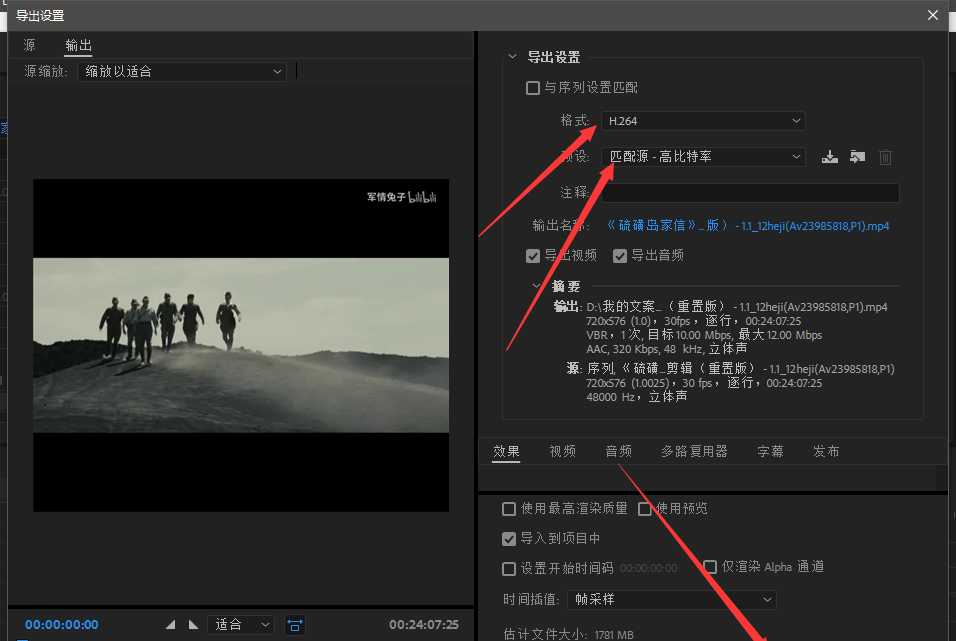Toggle the aspect ratio correction icon
The width and height of the screenshot is (956, 641).
point(295,624)
